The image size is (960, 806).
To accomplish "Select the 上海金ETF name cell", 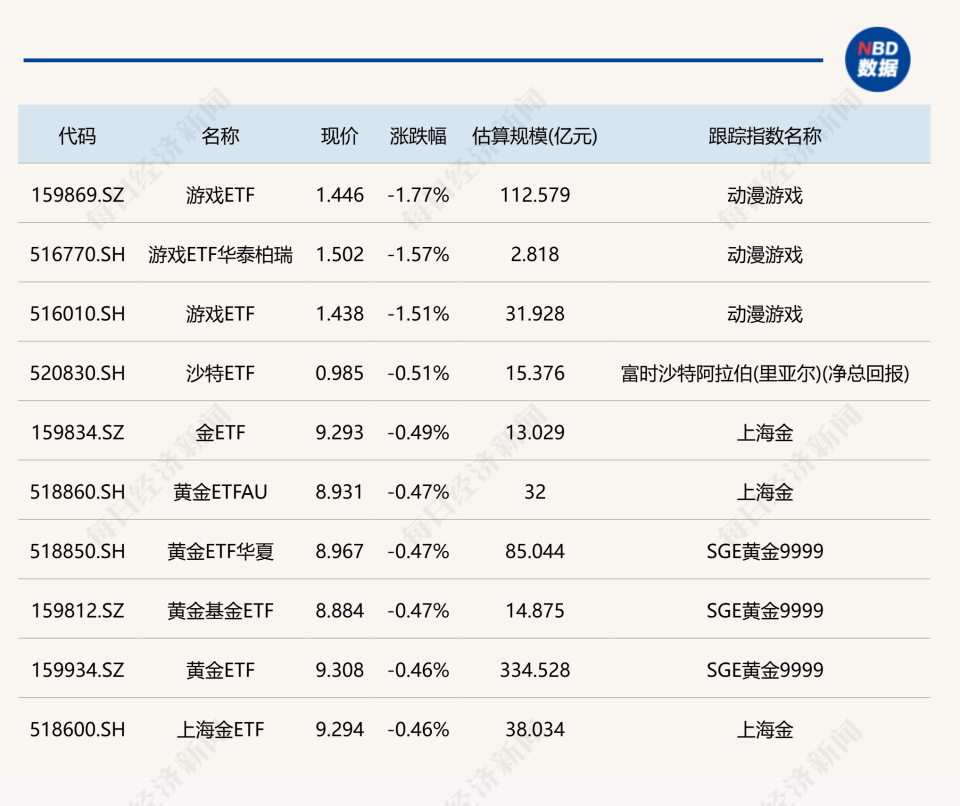I will tap(220, 729).
